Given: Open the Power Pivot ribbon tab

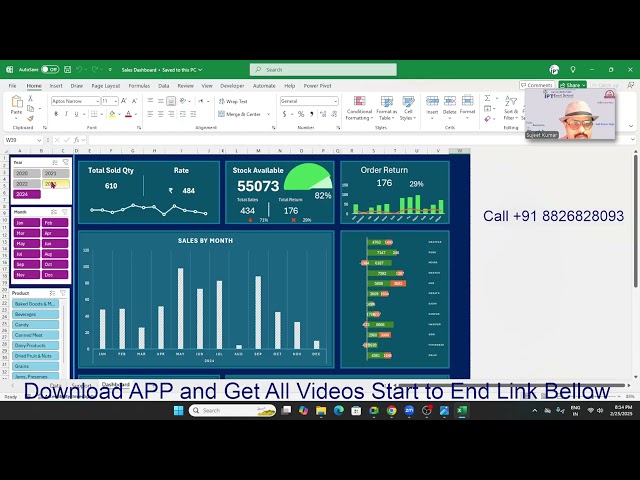Looking at the screenshot, I should [x=317, y=86].
